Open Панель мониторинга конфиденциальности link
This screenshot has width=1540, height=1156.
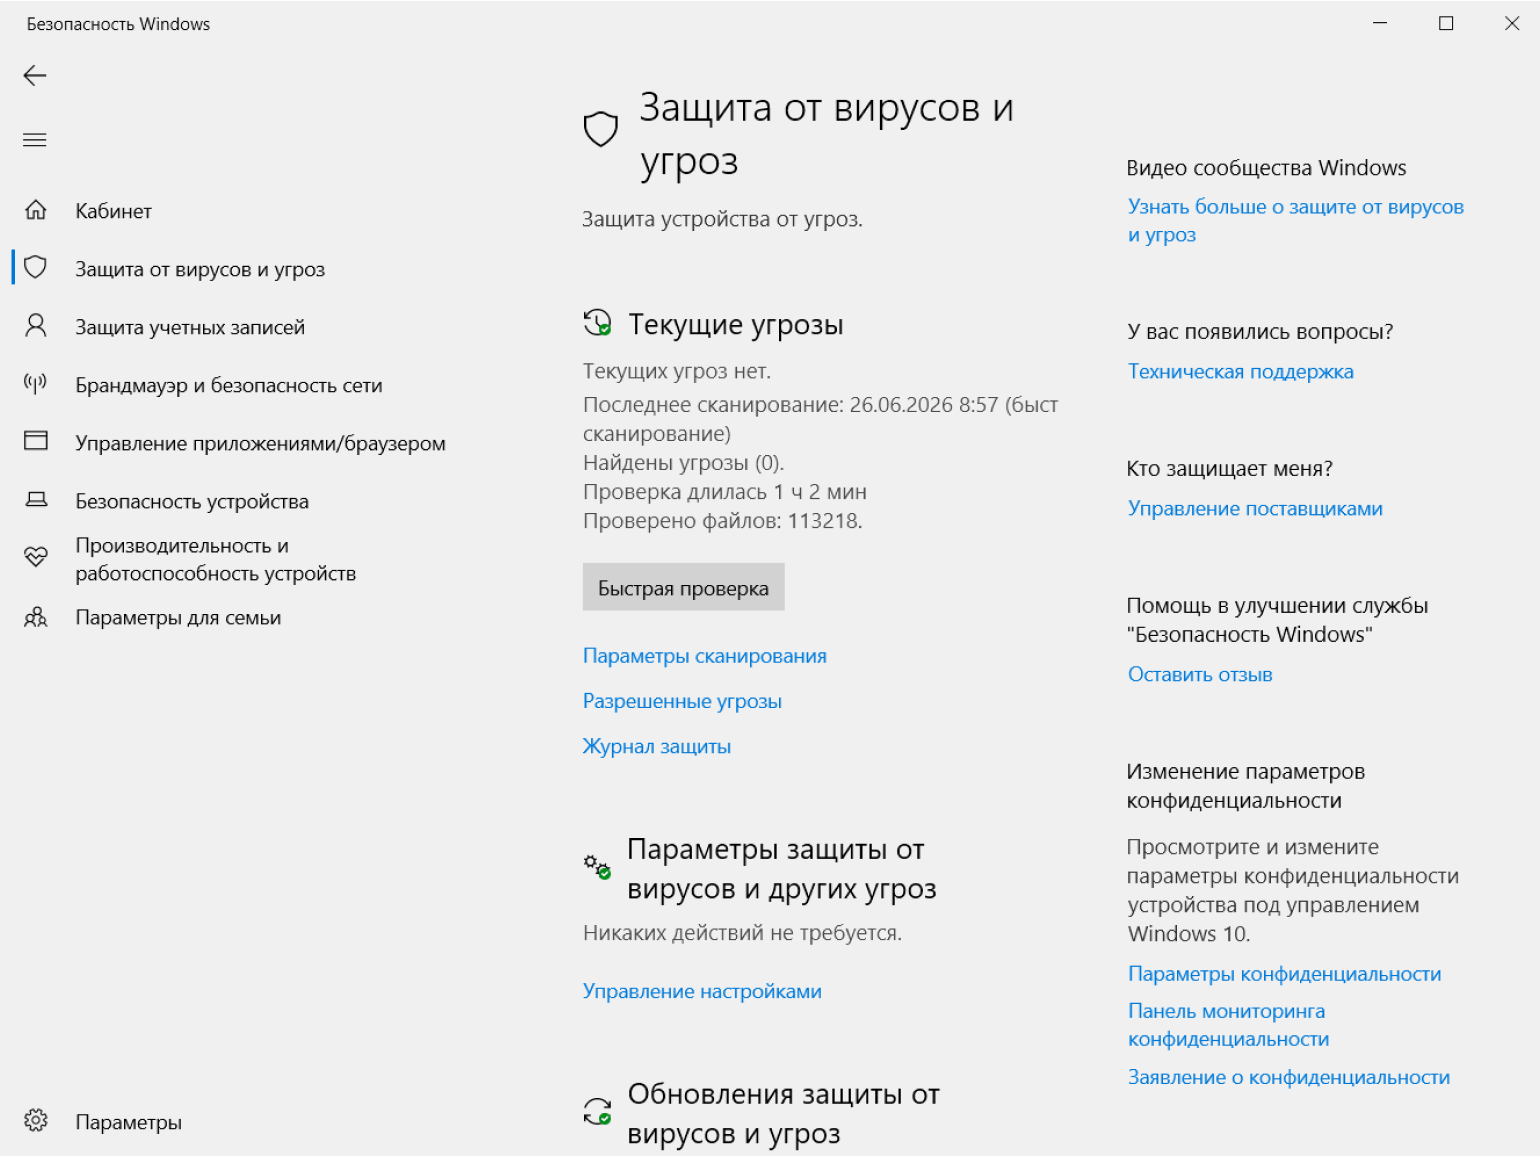click(x=1229, y=1025)
